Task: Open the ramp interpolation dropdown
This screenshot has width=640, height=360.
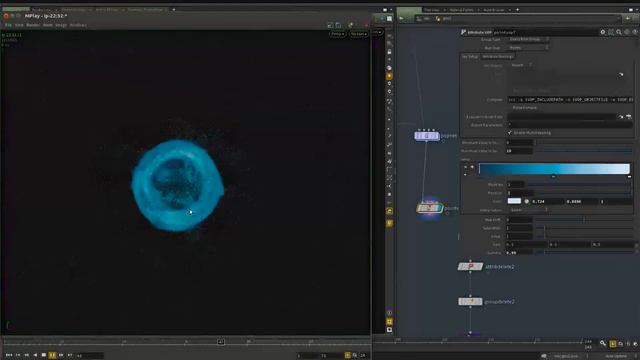Action: (x=529, y=210)
